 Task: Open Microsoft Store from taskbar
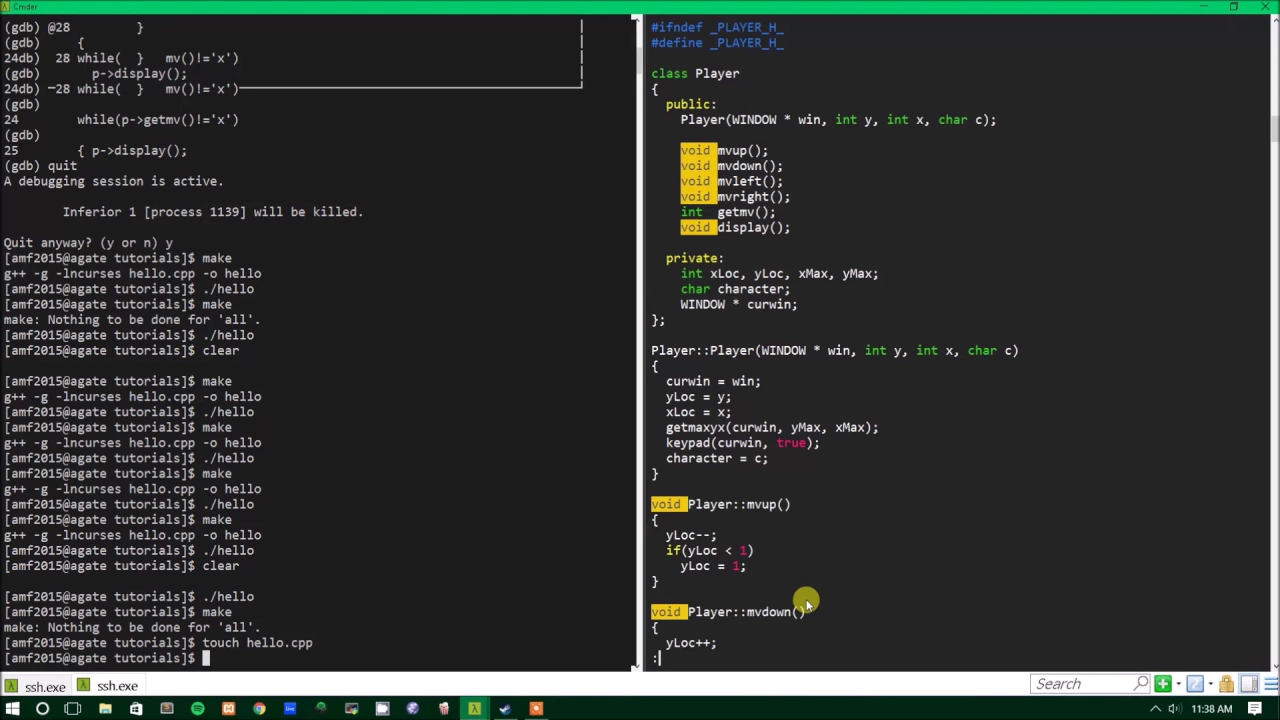[136, 709]
